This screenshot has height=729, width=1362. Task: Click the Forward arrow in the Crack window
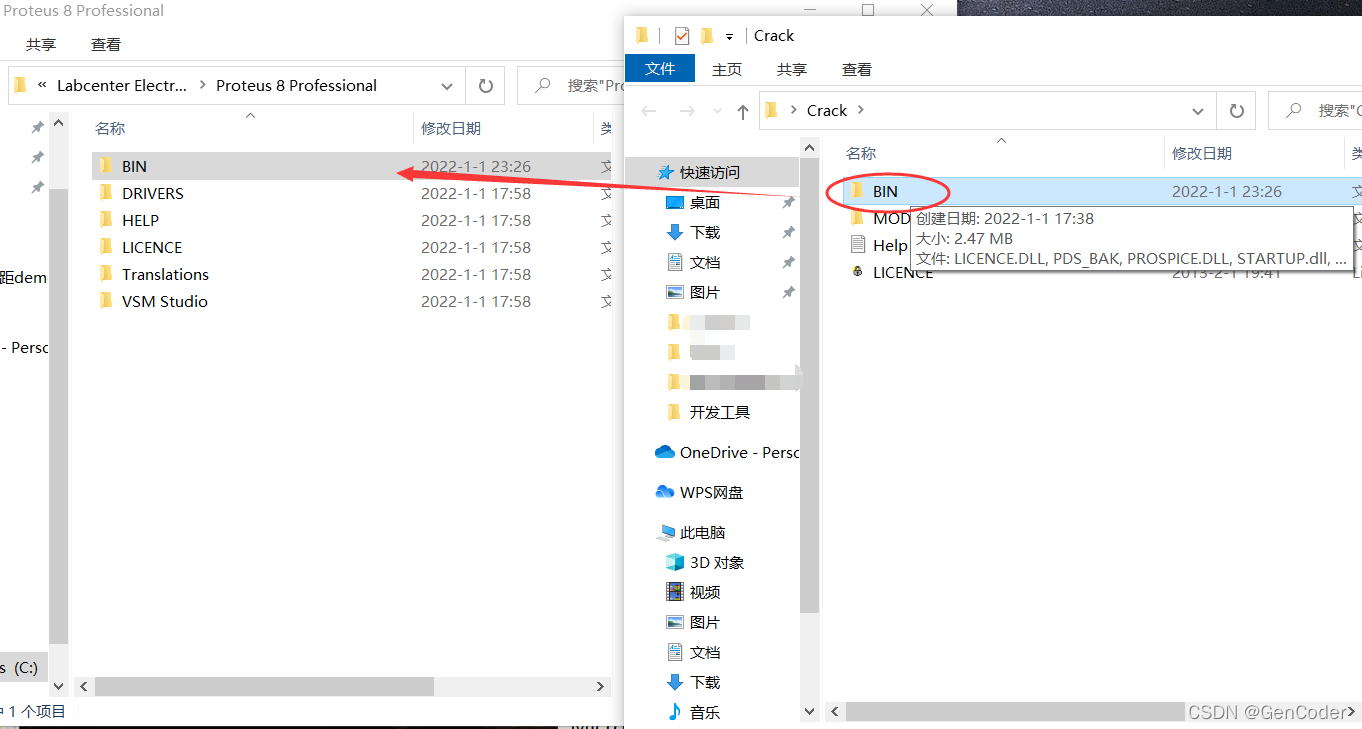click(x=687, y=111)
